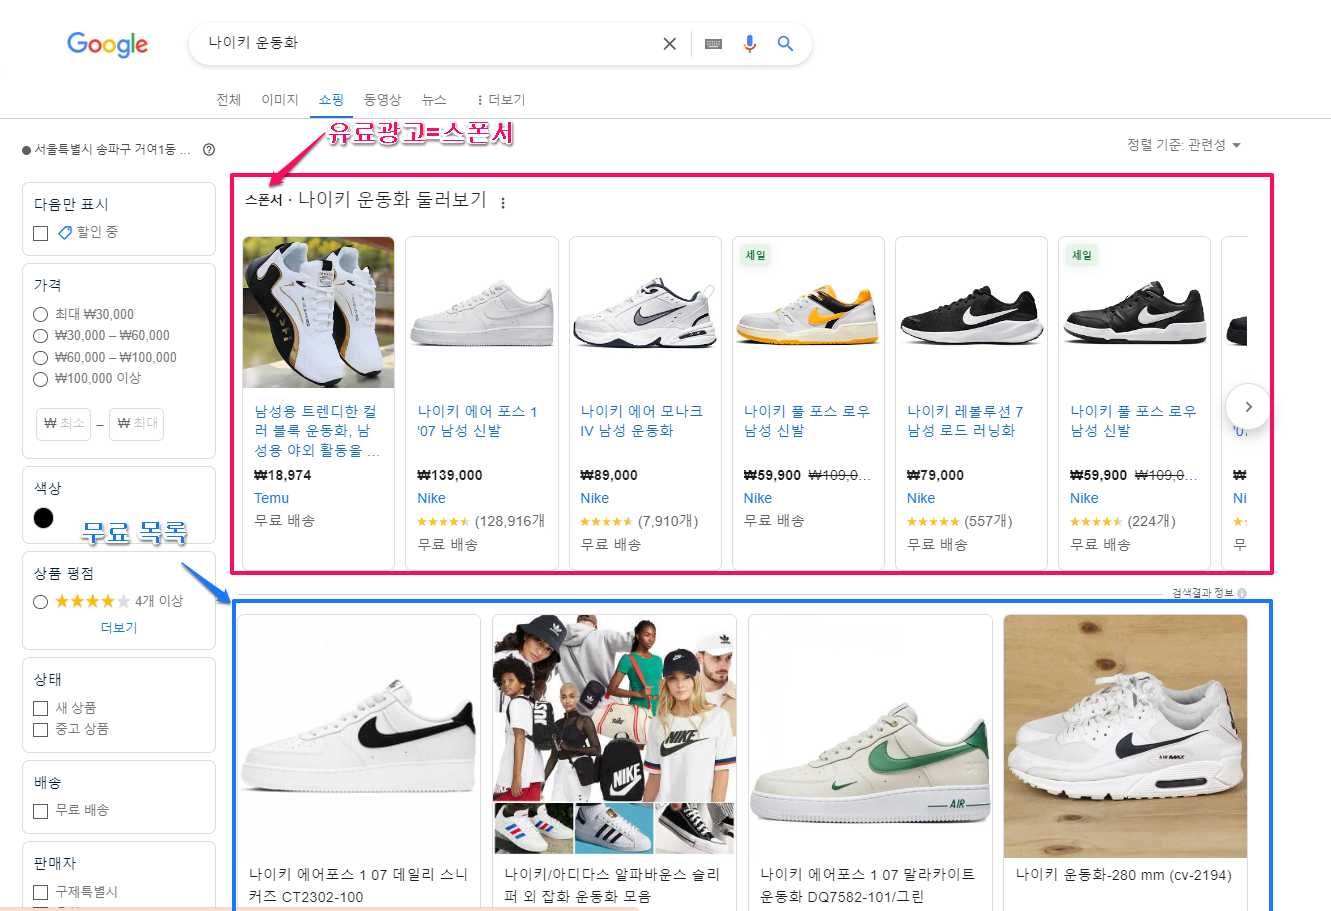Select the black color swatch filter
Image resolution: width=1331 pixels, height=911 pixels.
tap(44, 518)
